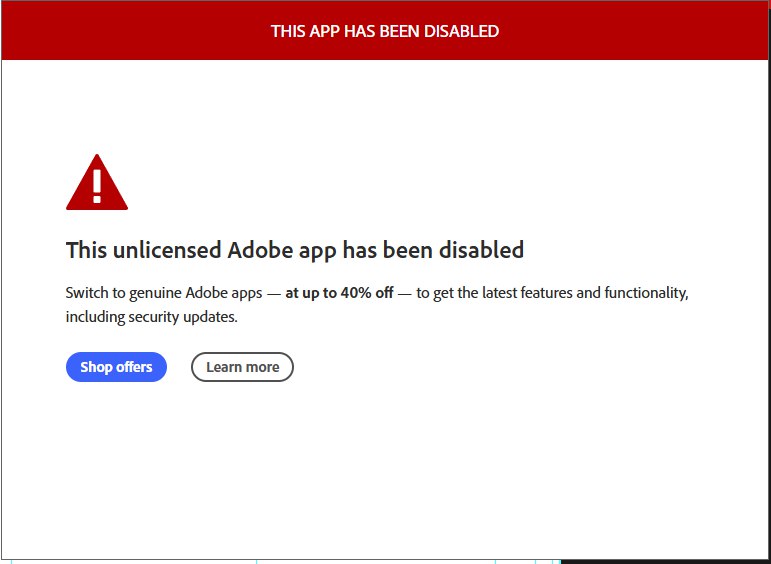
Task: Select the 'This unlicensed Adobe app has been disabled' heading
Action: (295, 250)
